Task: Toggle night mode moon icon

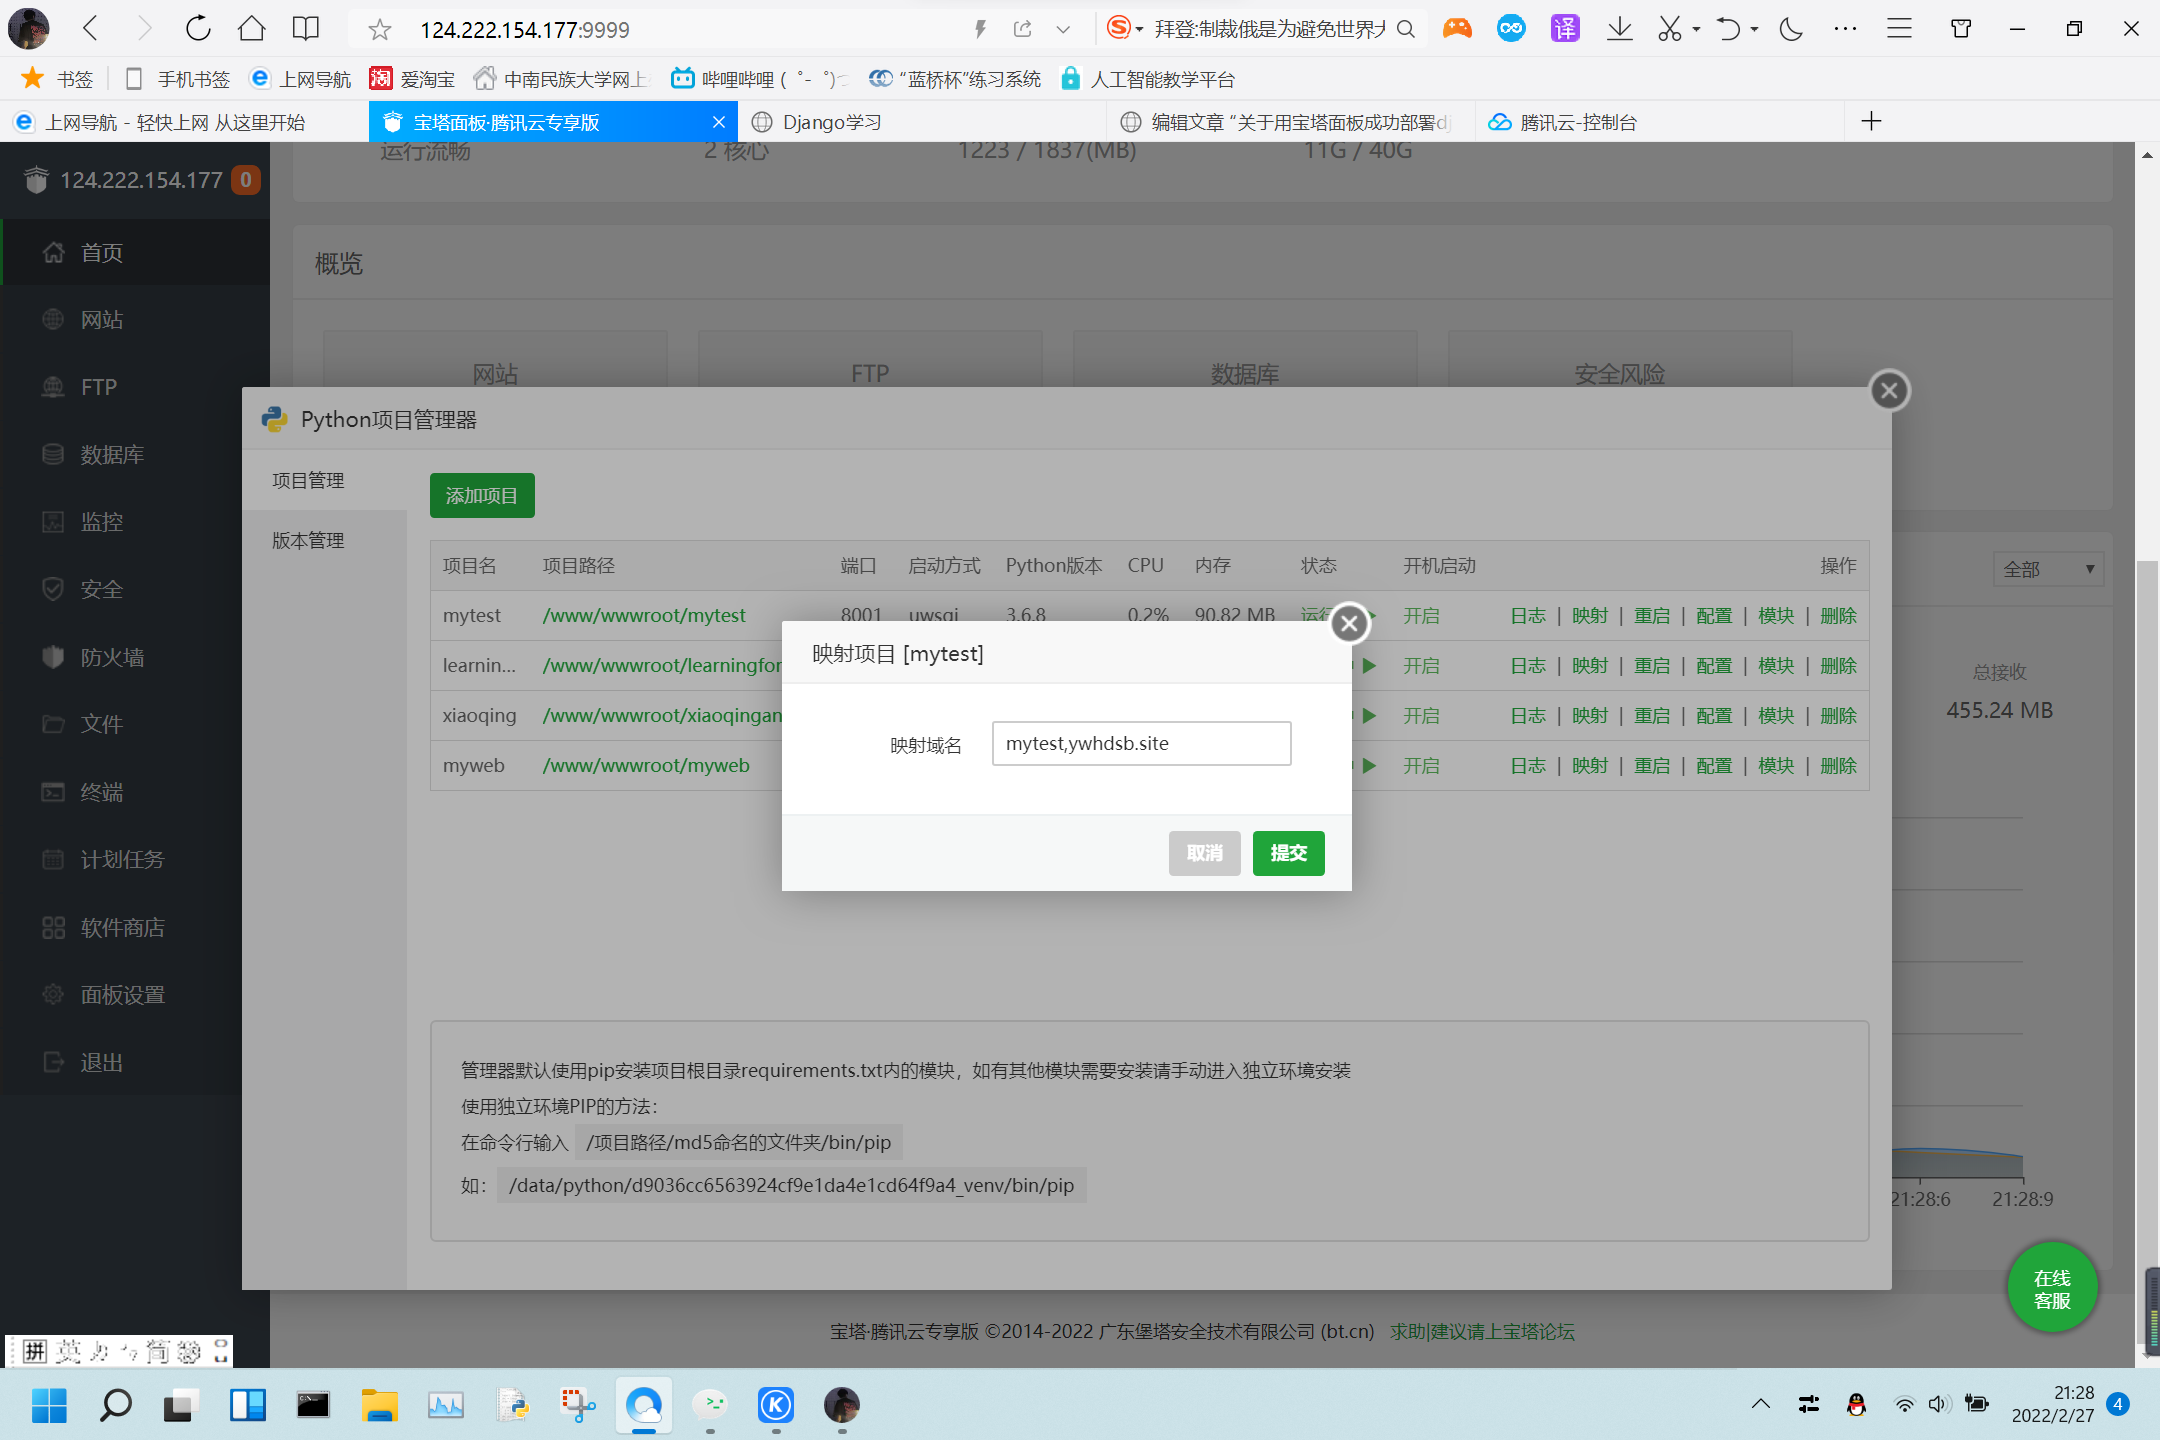Action: pos(1791,29)
